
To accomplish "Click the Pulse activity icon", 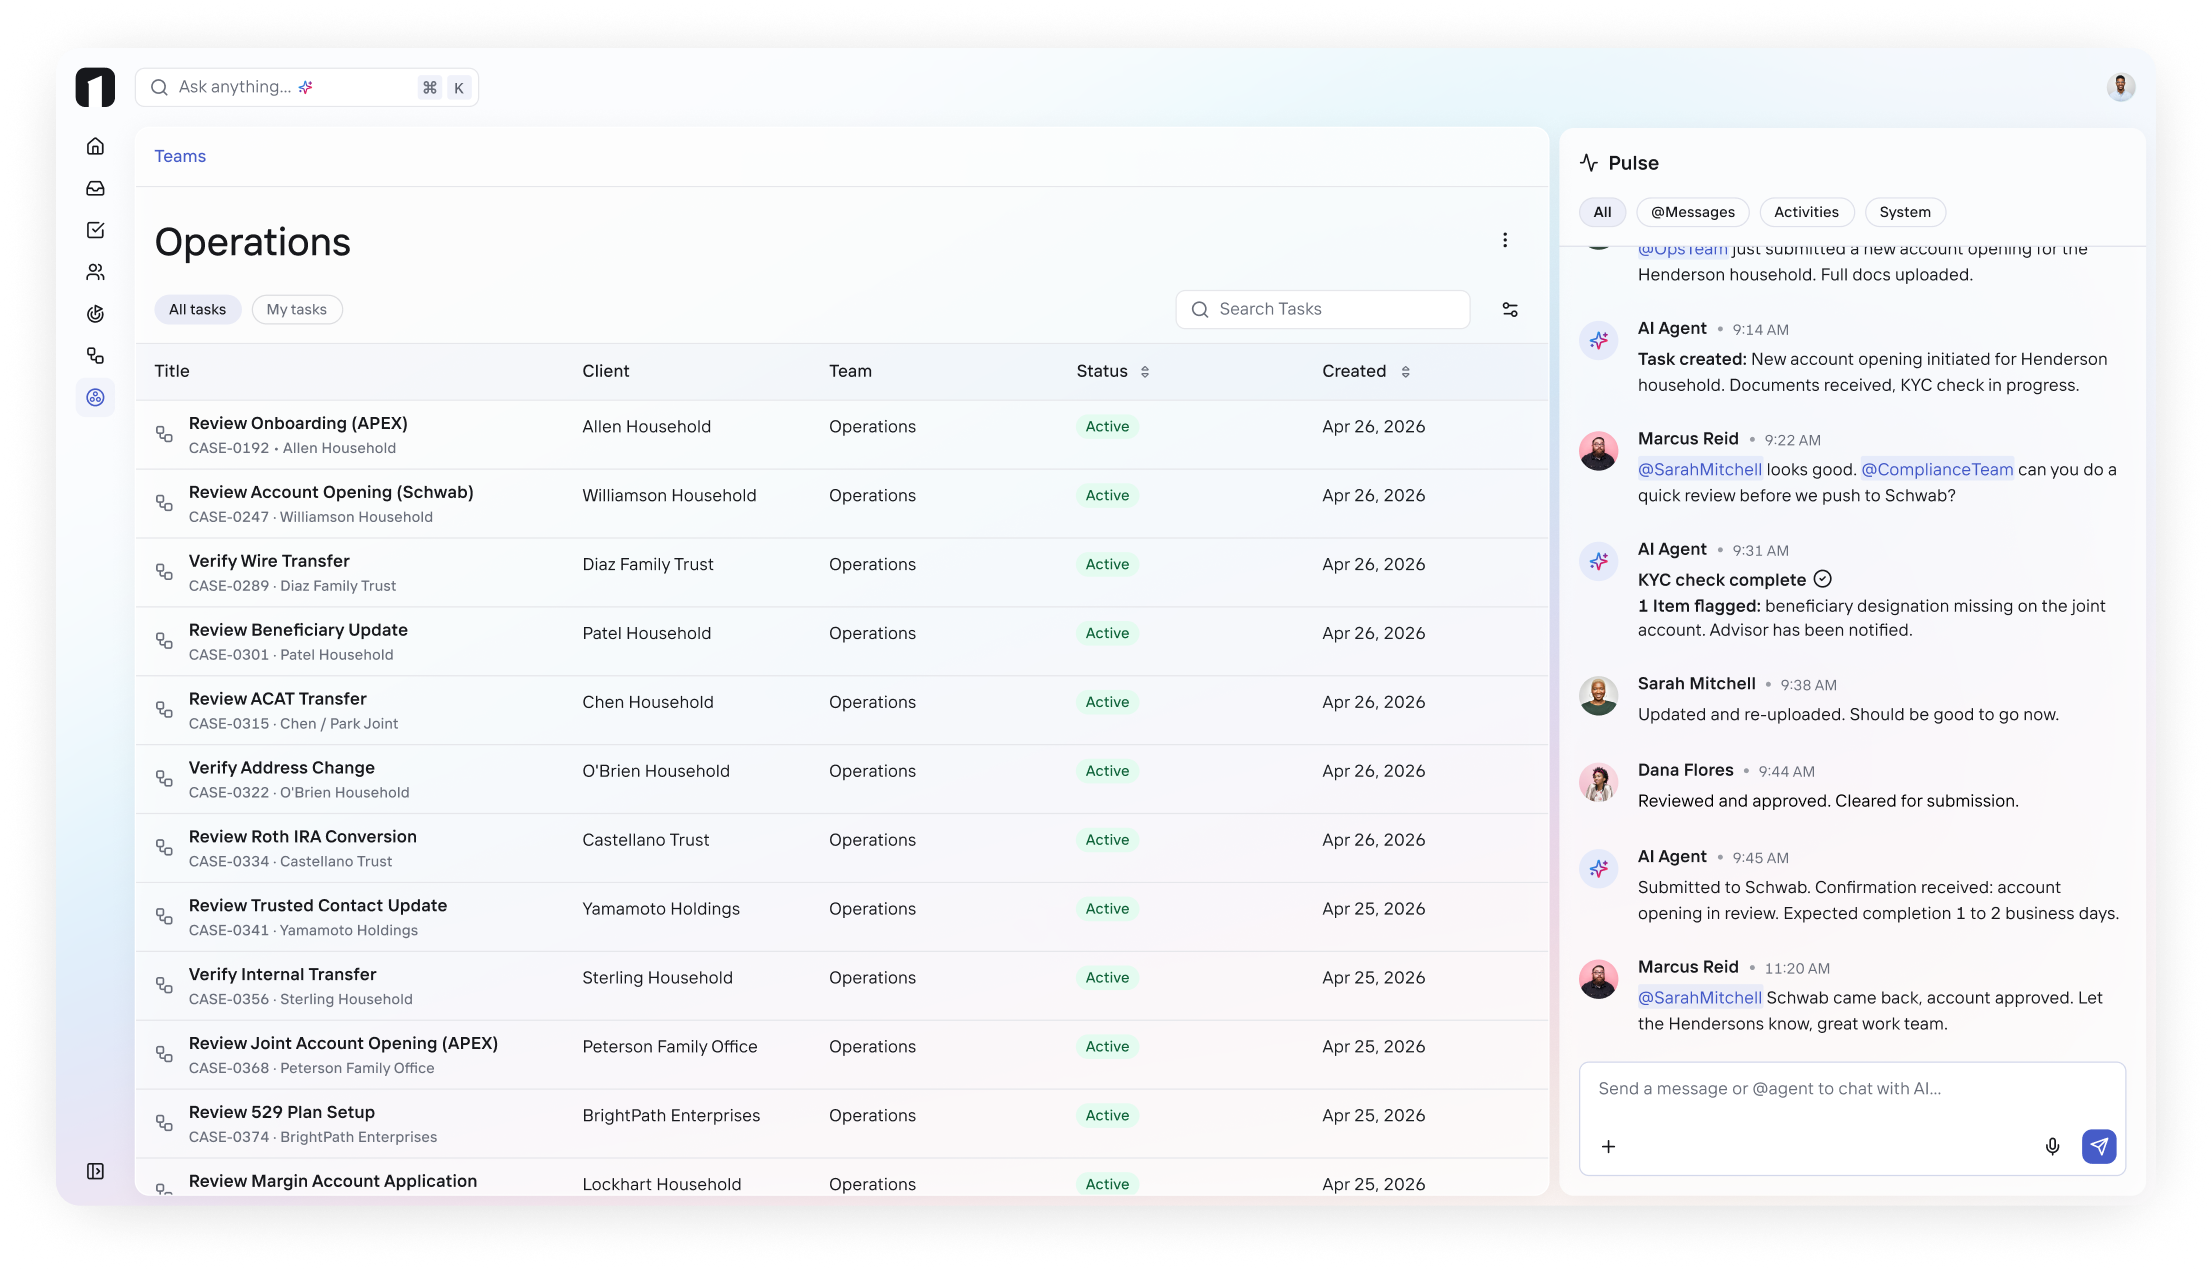I will [1589, 163].
